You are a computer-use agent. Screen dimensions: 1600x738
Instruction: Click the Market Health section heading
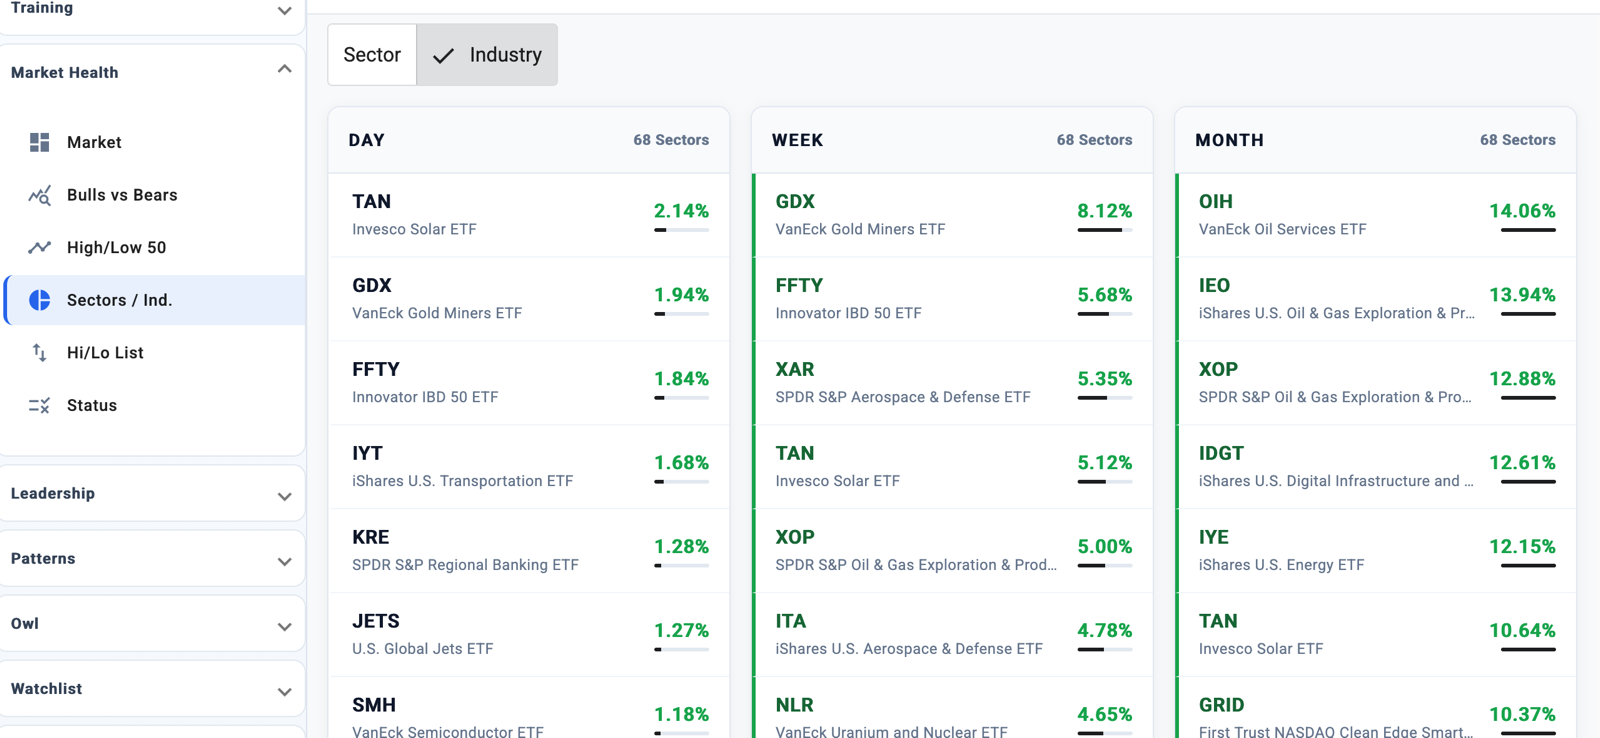click(64, 72)
